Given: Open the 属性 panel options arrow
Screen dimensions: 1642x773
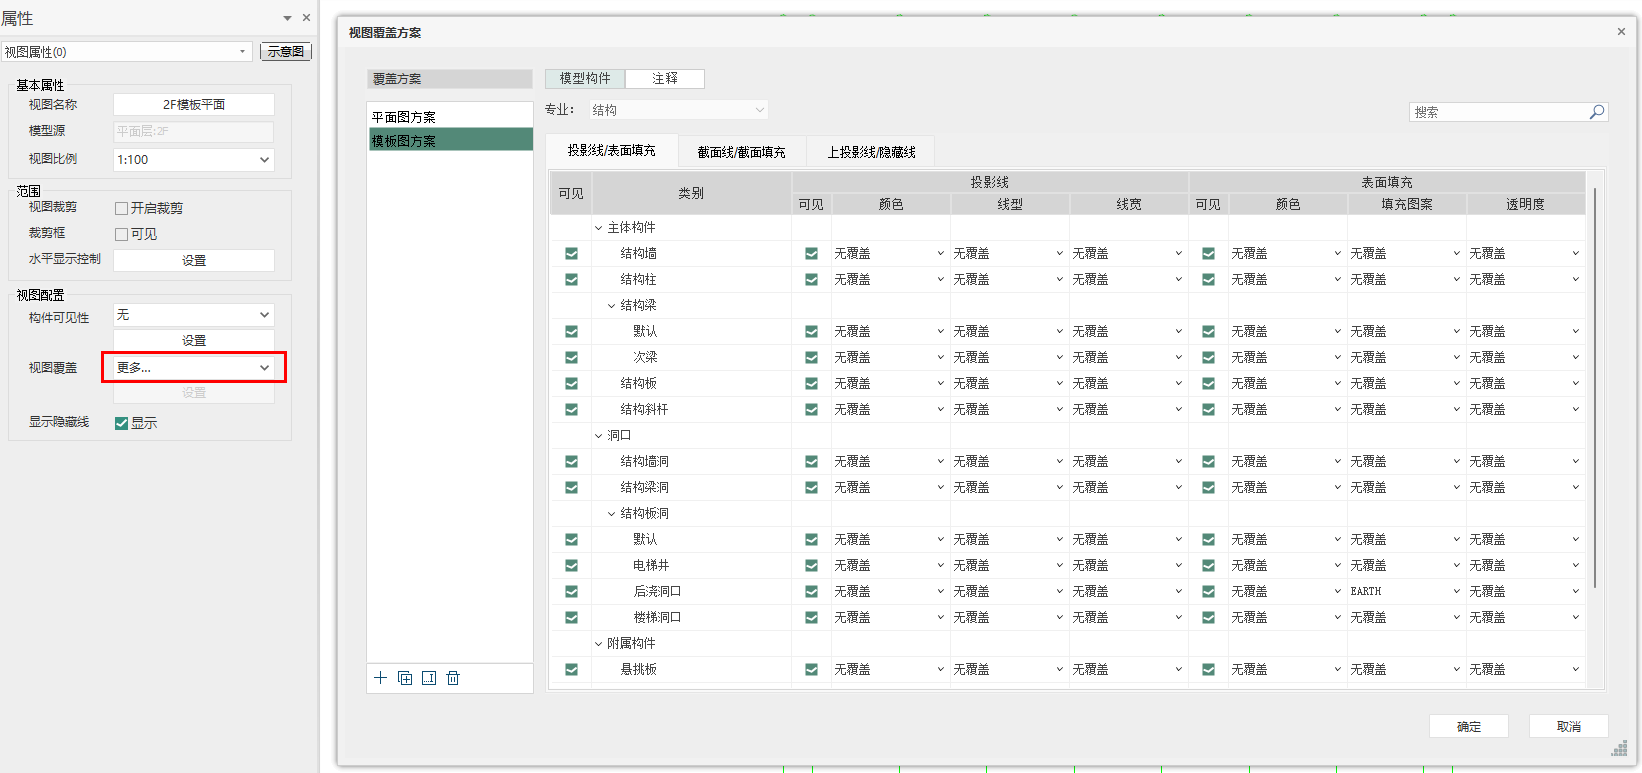Looking at the screenshot, I should (x=287, y=18).
